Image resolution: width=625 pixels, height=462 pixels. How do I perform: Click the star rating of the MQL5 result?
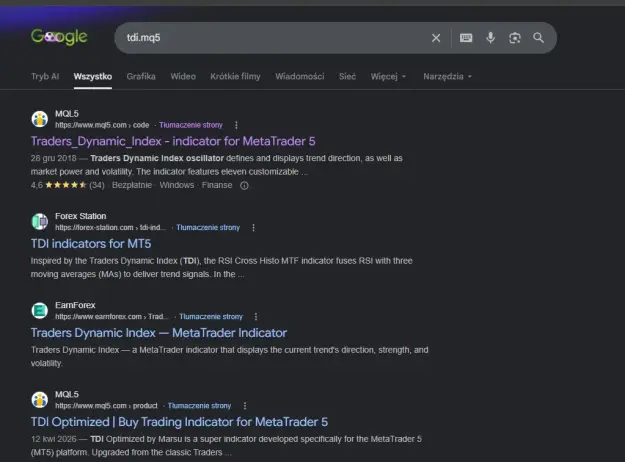point(66,185)
